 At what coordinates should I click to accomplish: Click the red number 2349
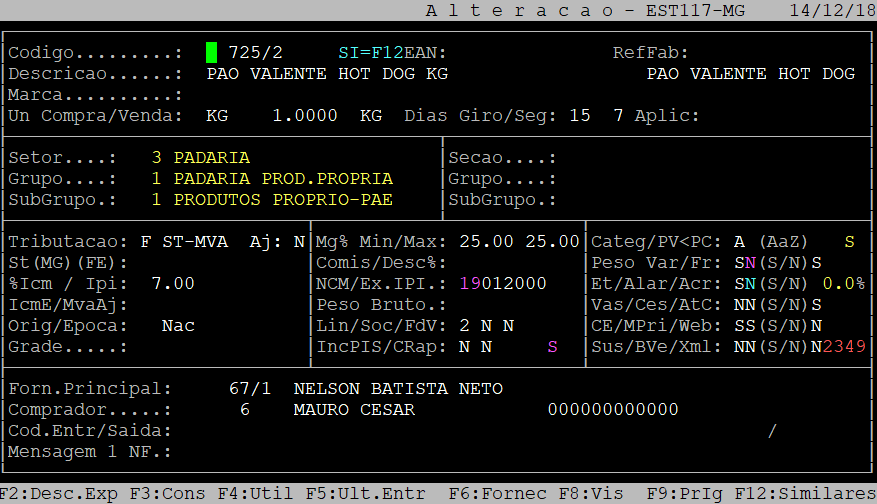tap(844, 347)
